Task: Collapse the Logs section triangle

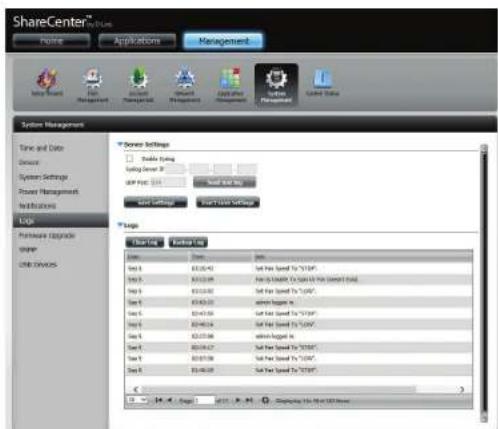Action: [x=119, y=225]
